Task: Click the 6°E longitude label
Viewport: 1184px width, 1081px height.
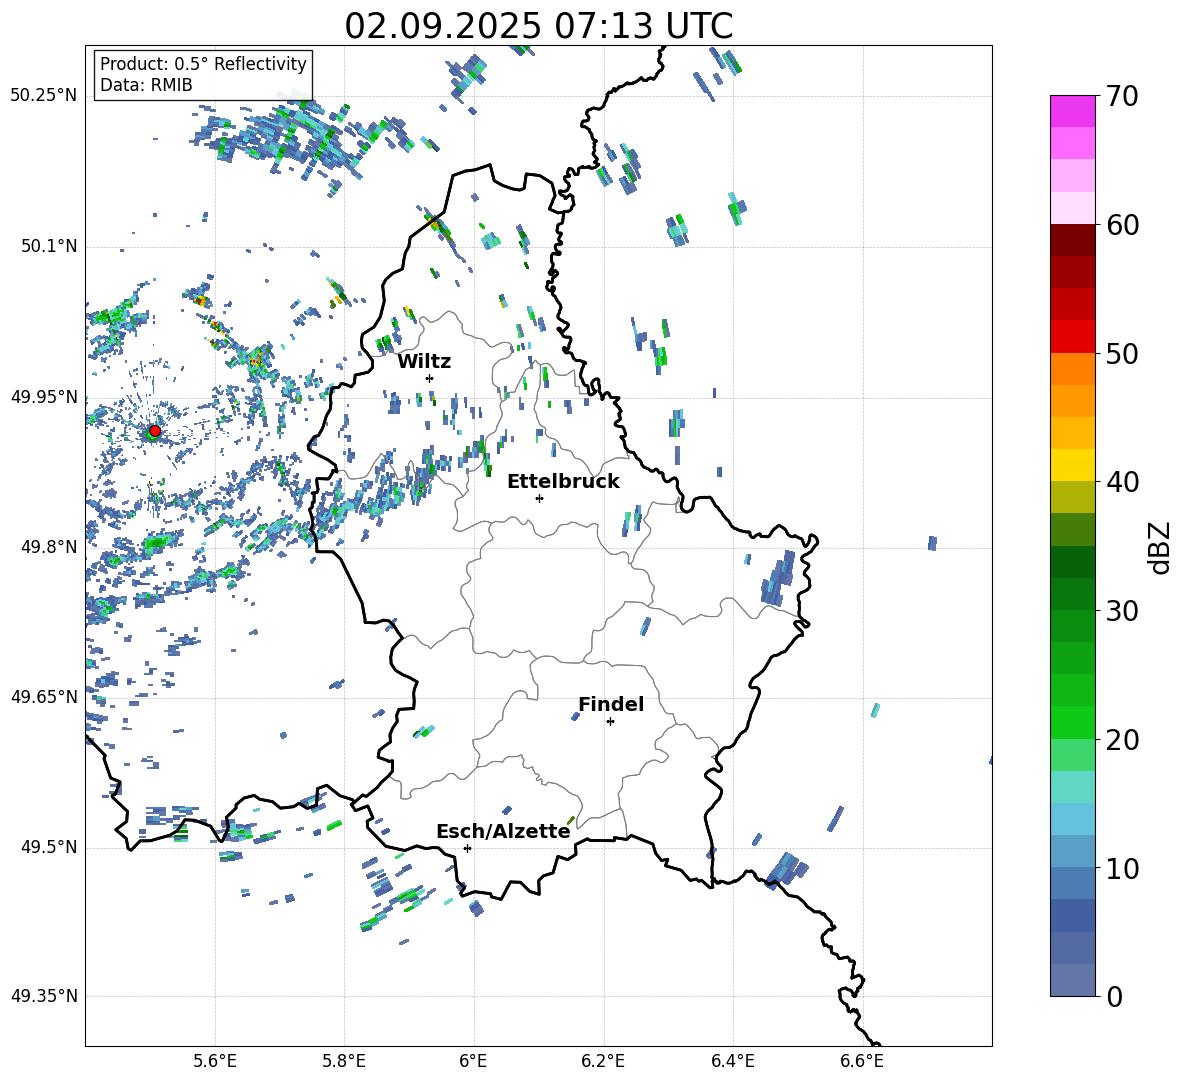Action: (473, 1061)
